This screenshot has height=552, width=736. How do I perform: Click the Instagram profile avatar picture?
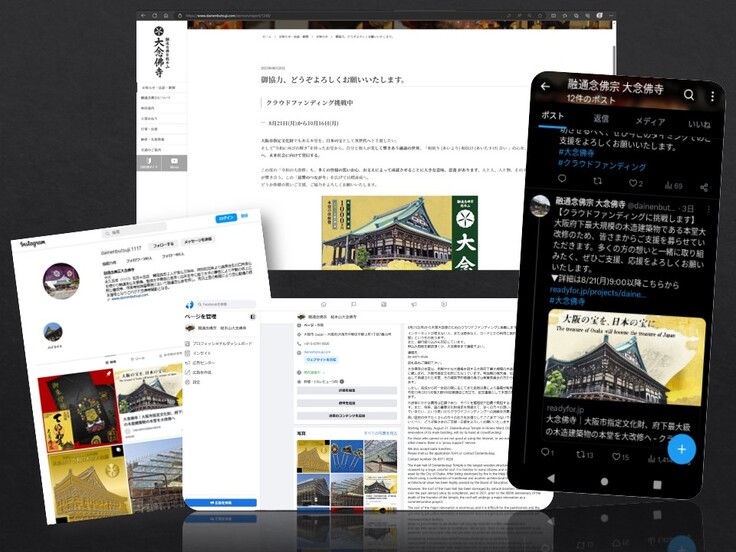60,280
